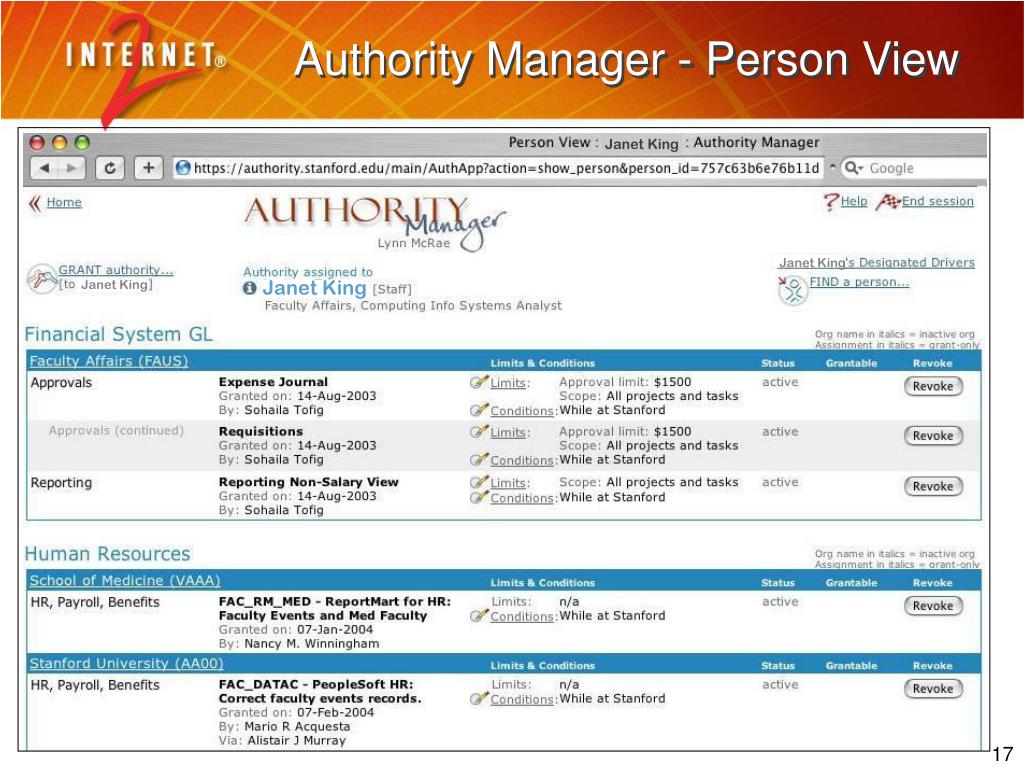Revoke the FAC_DATAC PeopleSoft HR authority

tap(933, 689)
